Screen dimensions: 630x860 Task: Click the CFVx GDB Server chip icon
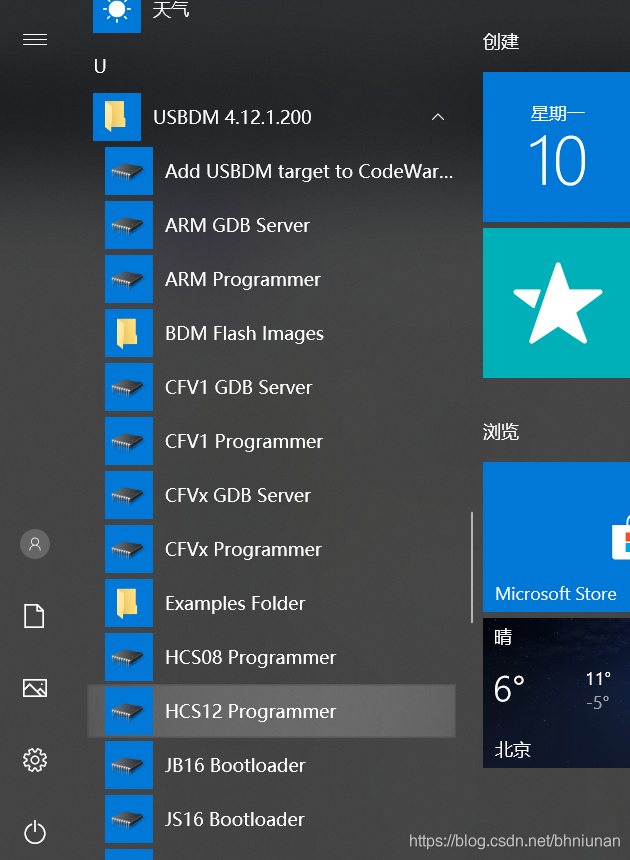pyautogui.click(x=129, y=495)
